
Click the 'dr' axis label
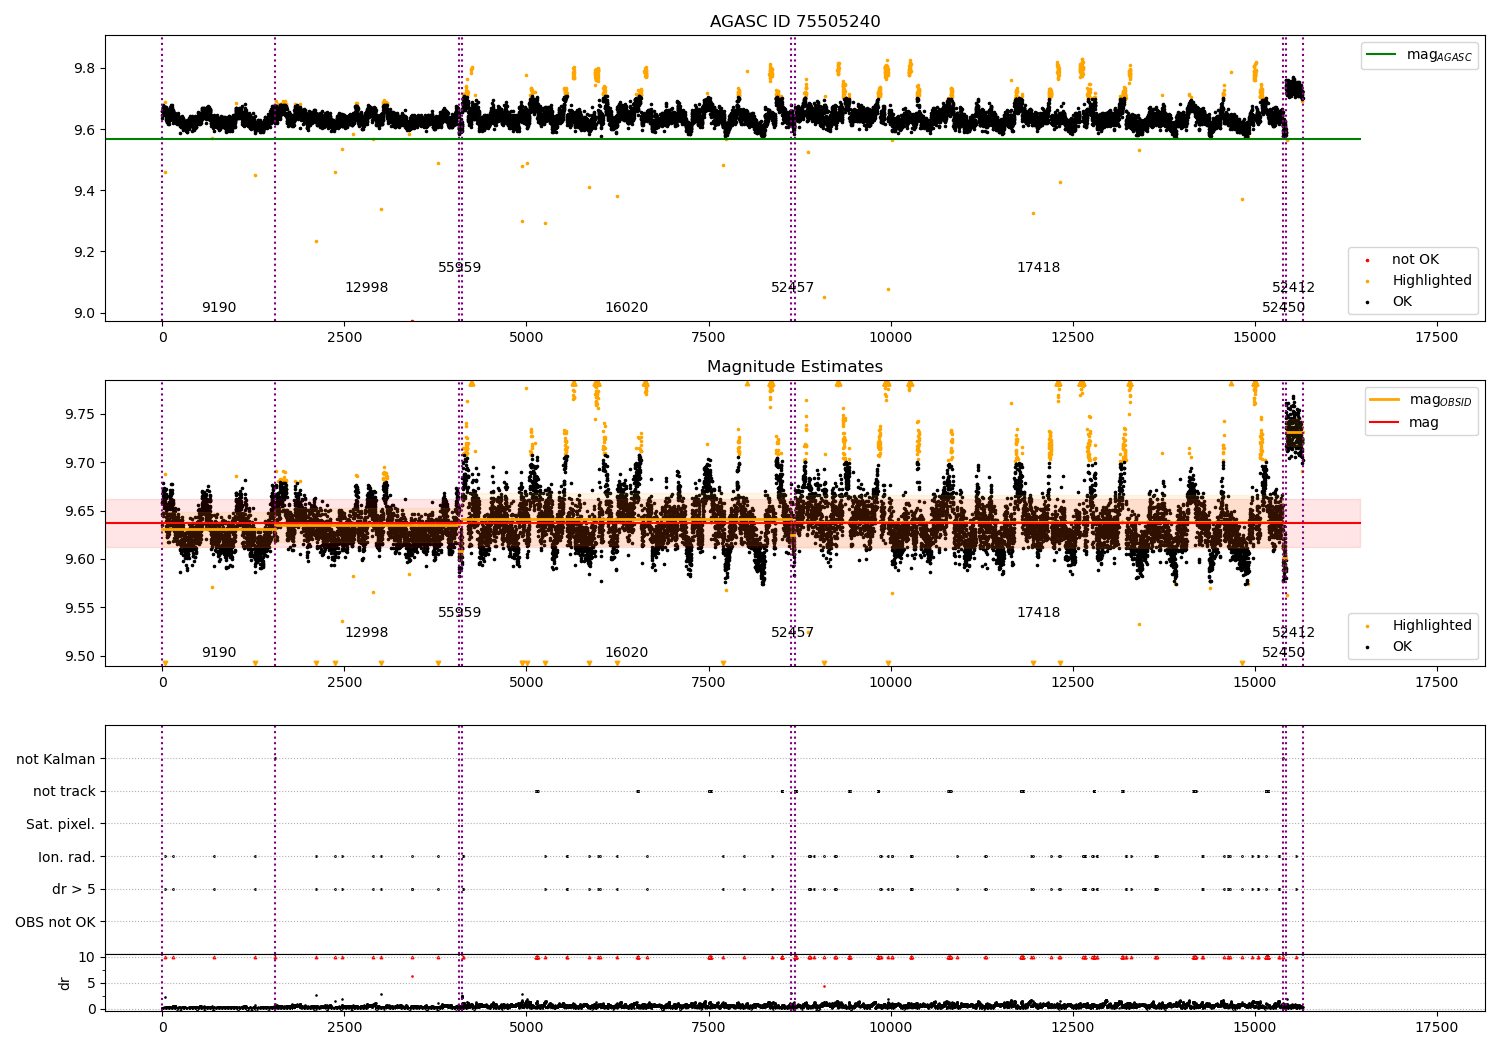(x=65, y=983)
